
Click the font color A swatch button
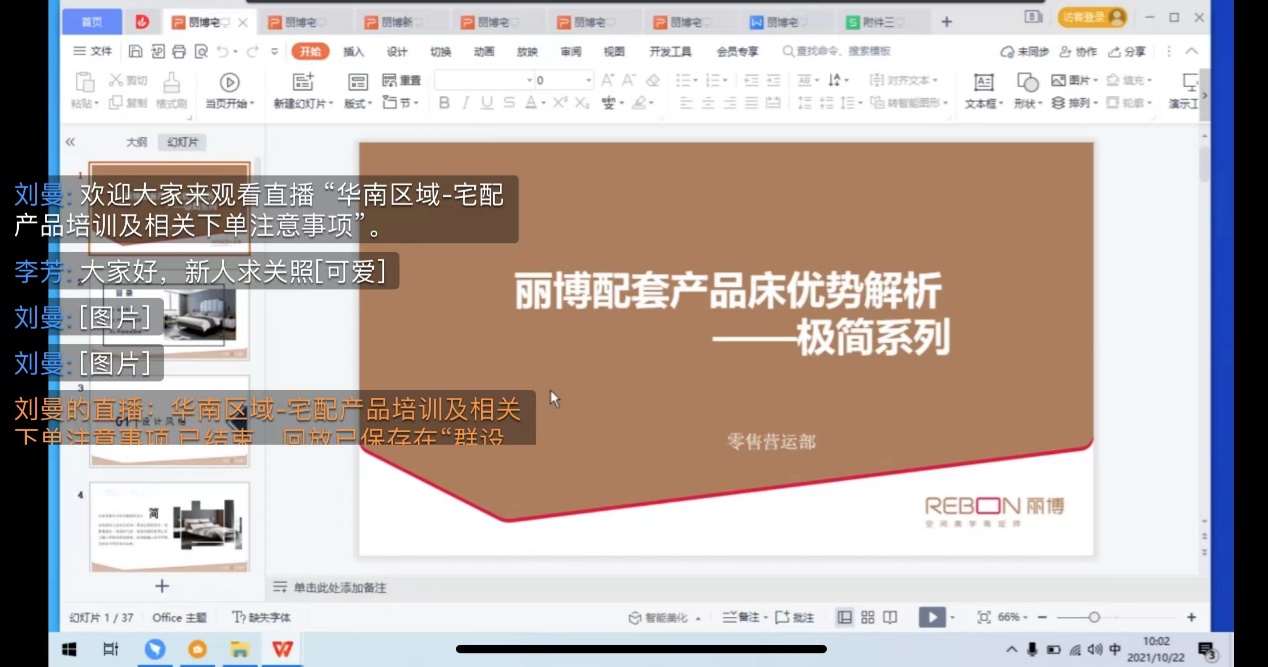point(531,103)
